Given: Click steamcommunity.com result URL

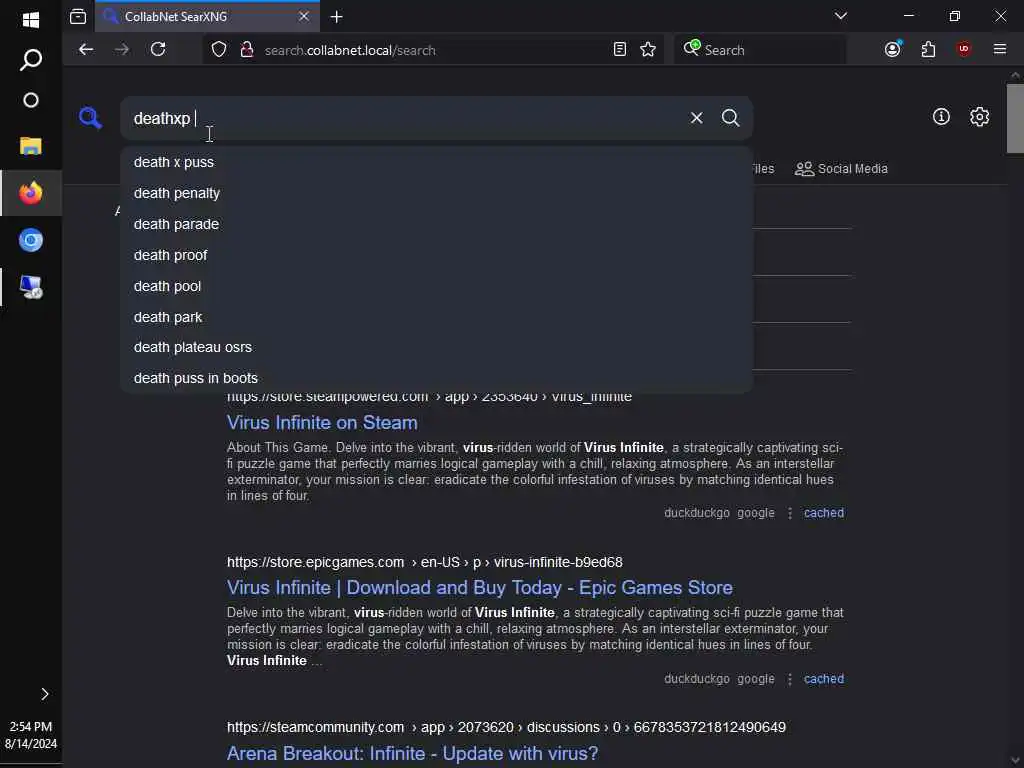Looking at the screenshot, I should tap(506, 727).
